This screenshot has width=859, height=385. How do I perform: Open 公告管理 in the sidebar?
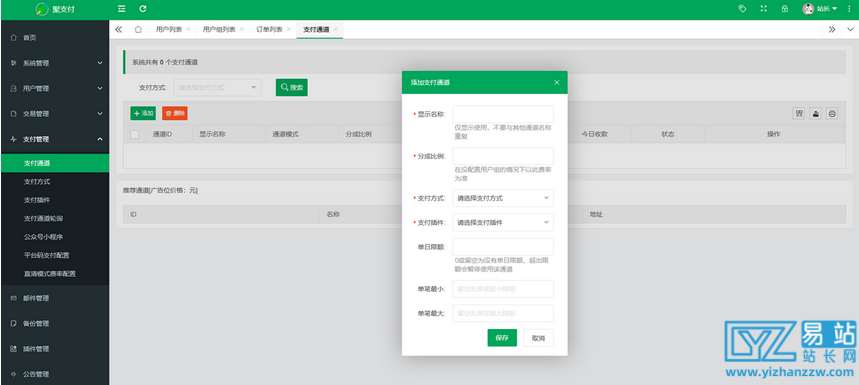[x=55, y=374]
